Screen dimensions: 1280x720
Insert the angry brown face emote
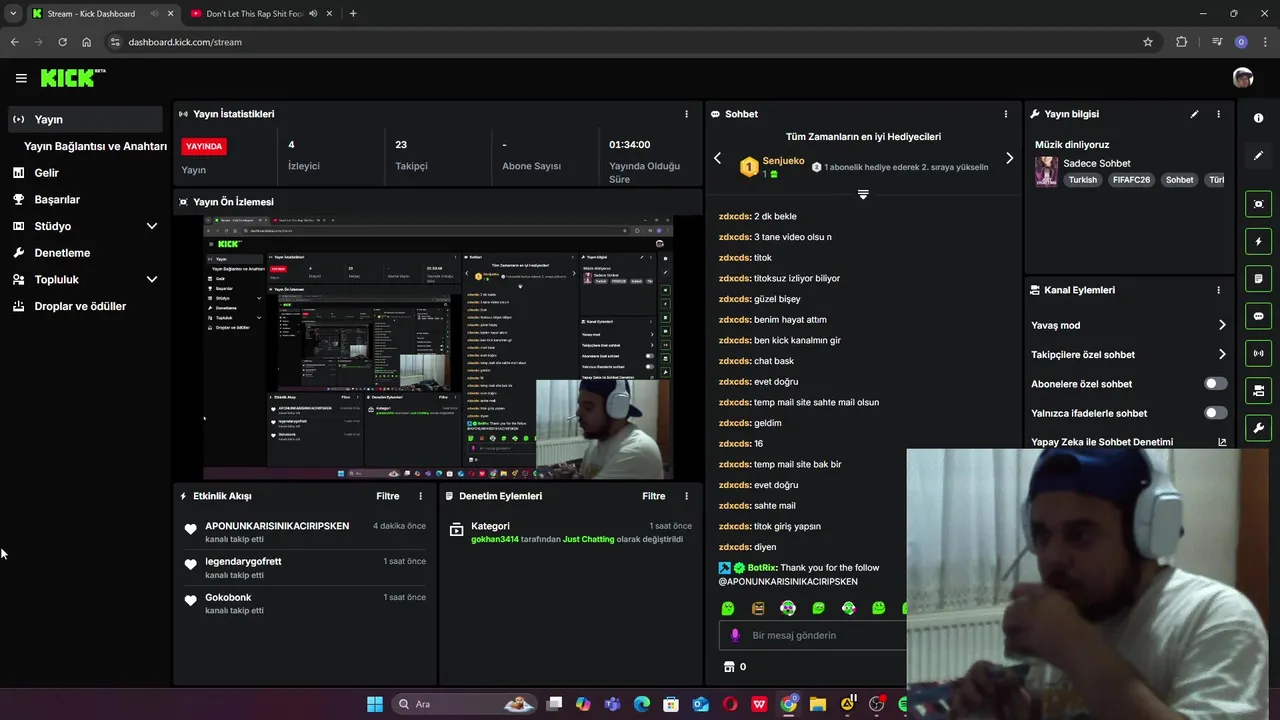[x=758, y=608]
